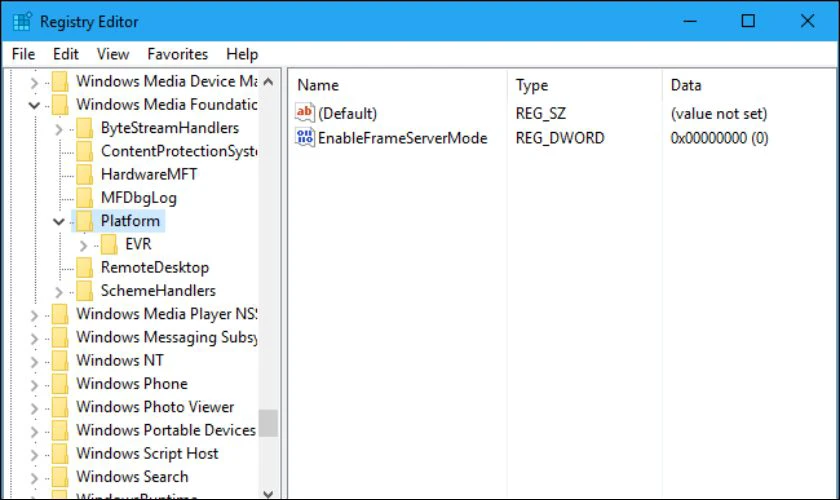Screen dimensions: 840x500
Task: Click the ContentProtectionSystems folder icon
Action: click(x=85, y=151)
